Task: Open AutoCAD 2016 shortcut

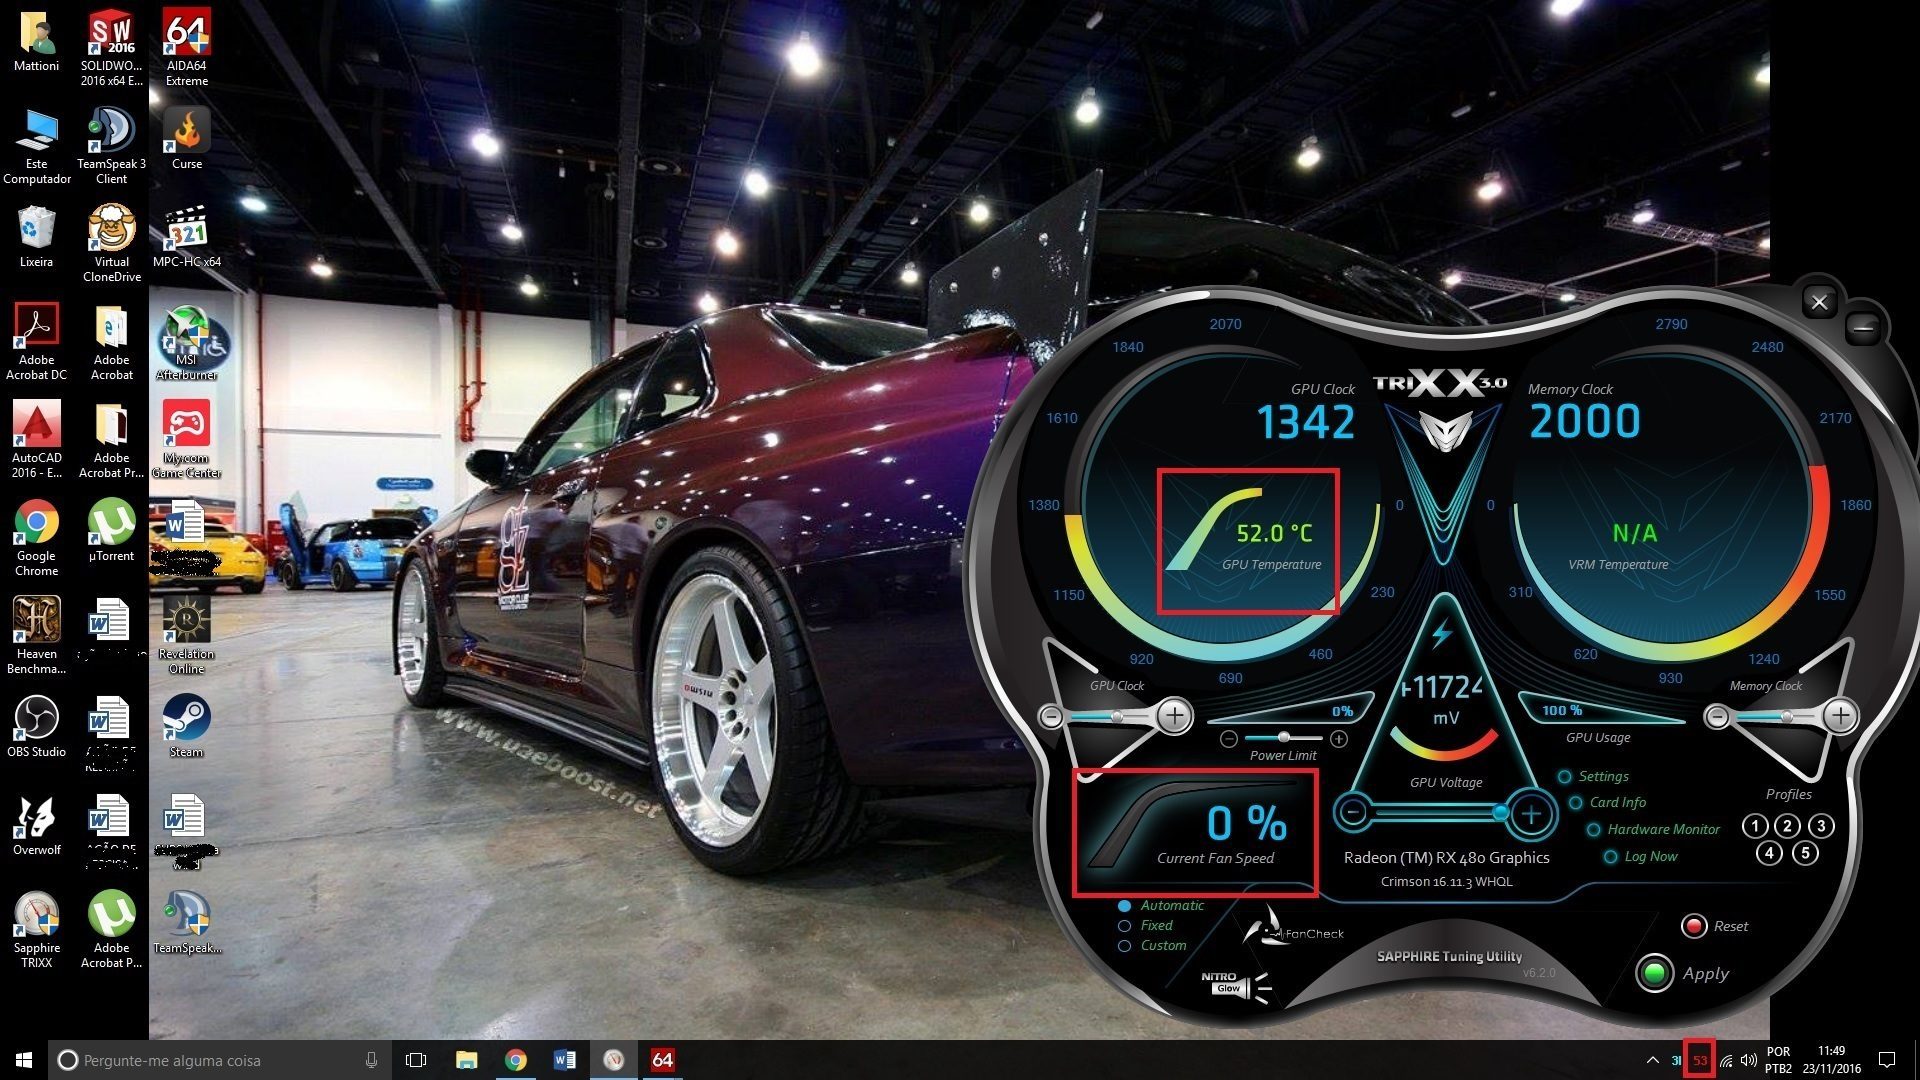Action: (36, 439)
